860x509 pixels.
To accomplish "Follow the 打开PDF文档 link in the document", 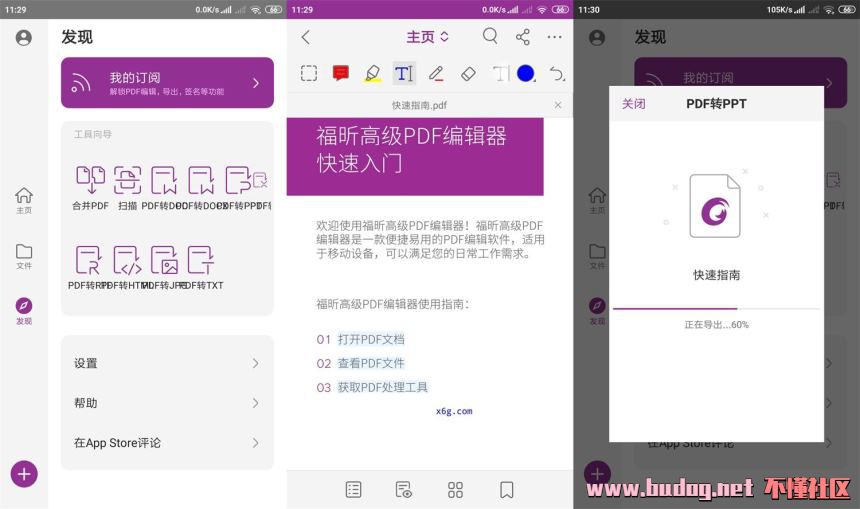I will pos(370,339).
